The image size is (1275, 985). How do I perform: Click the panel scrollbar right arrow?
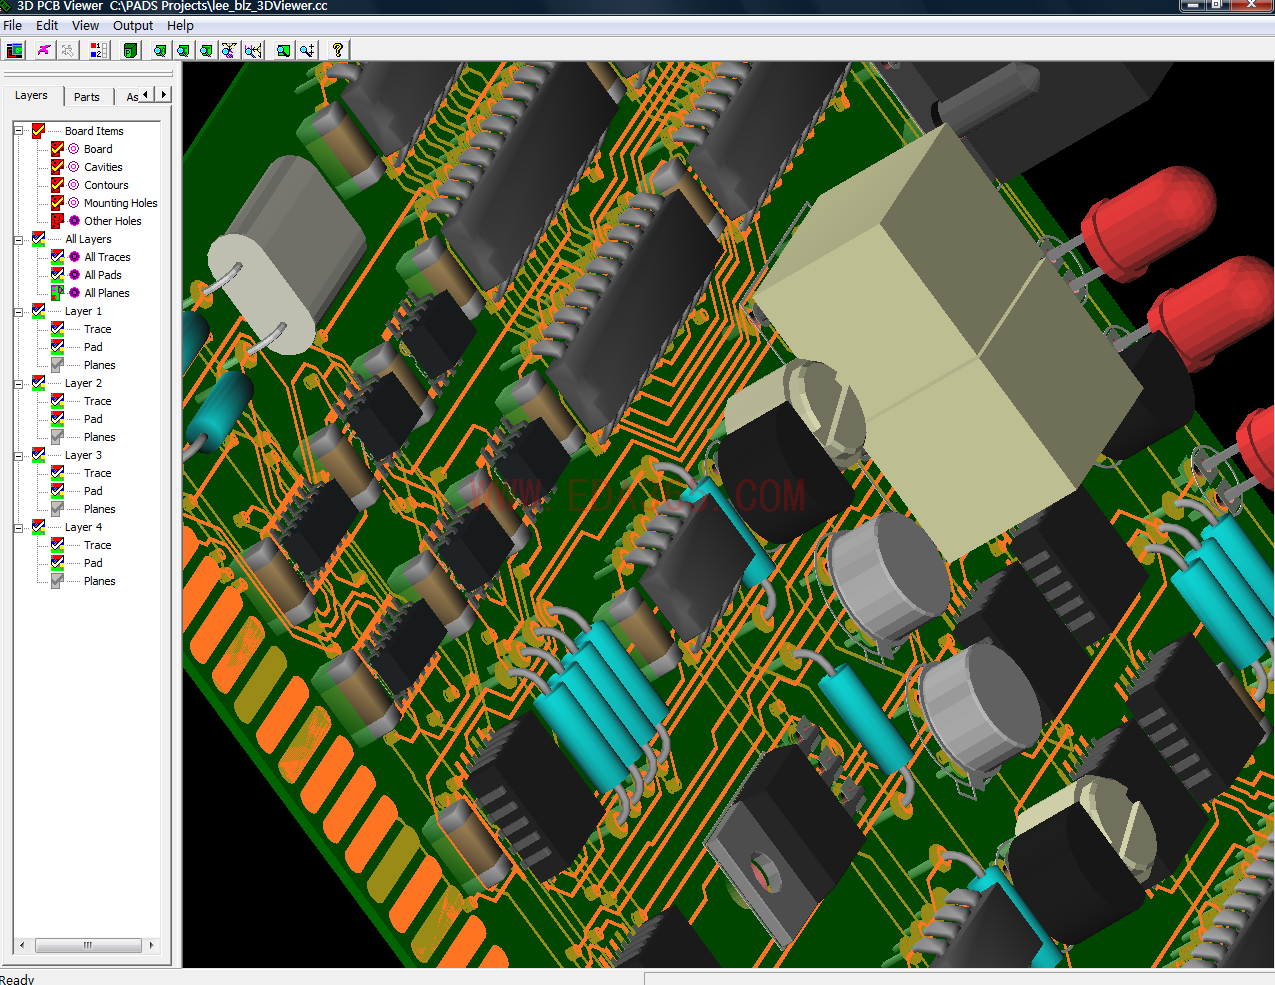point(151,945)
